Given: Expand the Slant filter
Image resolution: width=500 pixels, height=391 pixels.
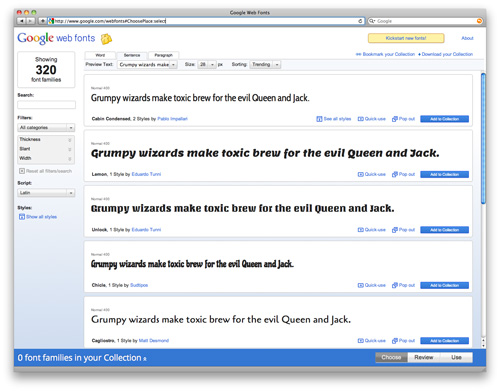Looking at the screenshot, I should click(x=46, y=149).
